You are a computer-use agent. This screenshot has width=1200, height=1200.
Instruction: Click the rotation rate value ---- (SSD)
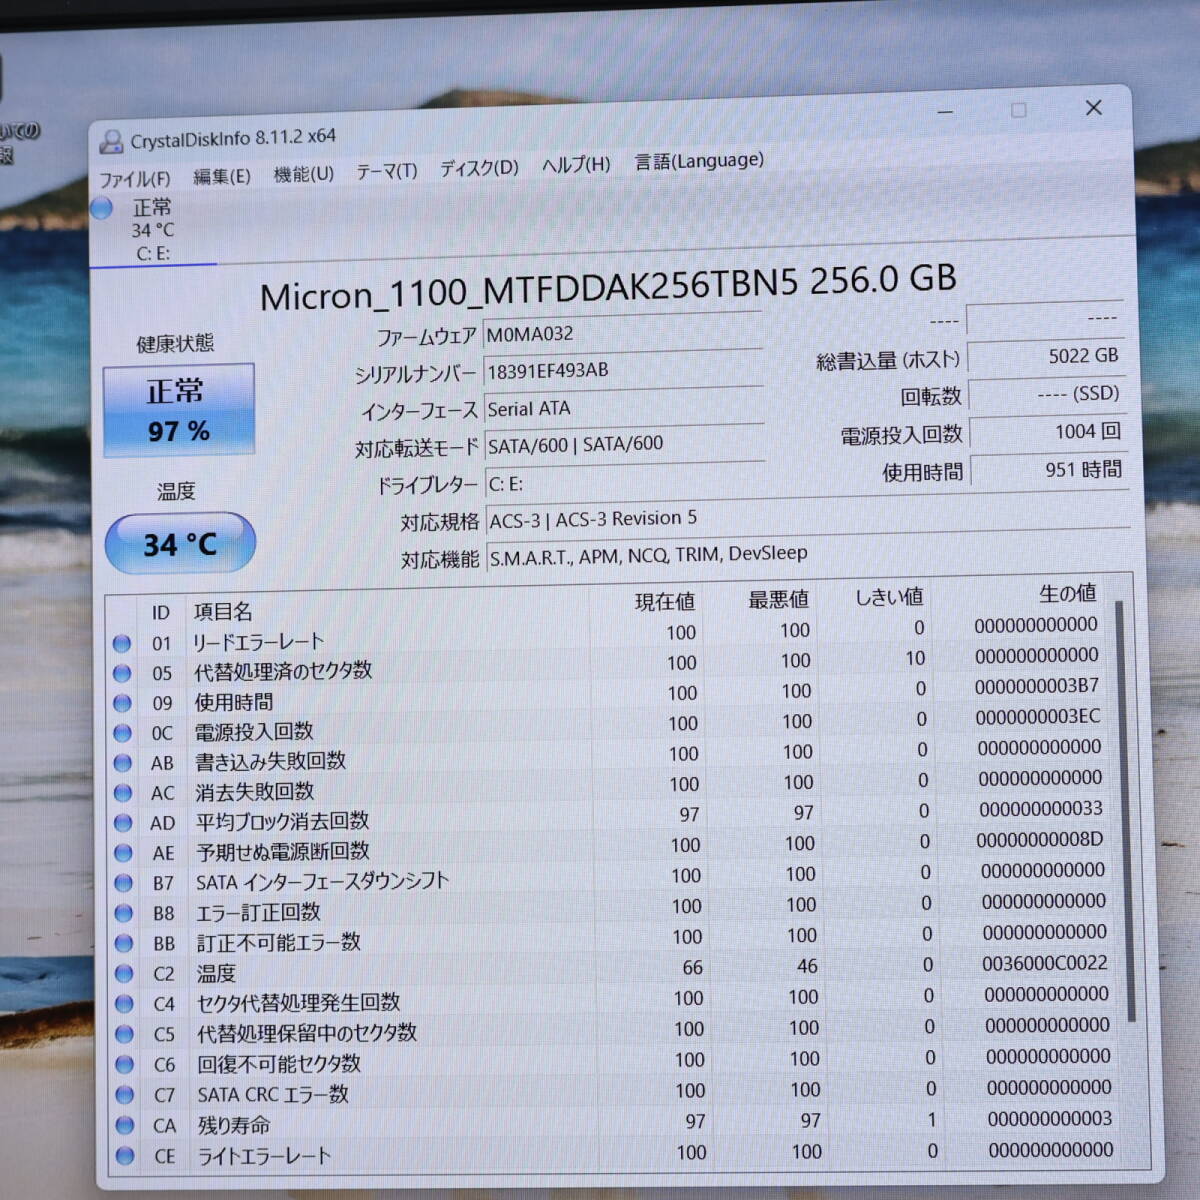1046,394
